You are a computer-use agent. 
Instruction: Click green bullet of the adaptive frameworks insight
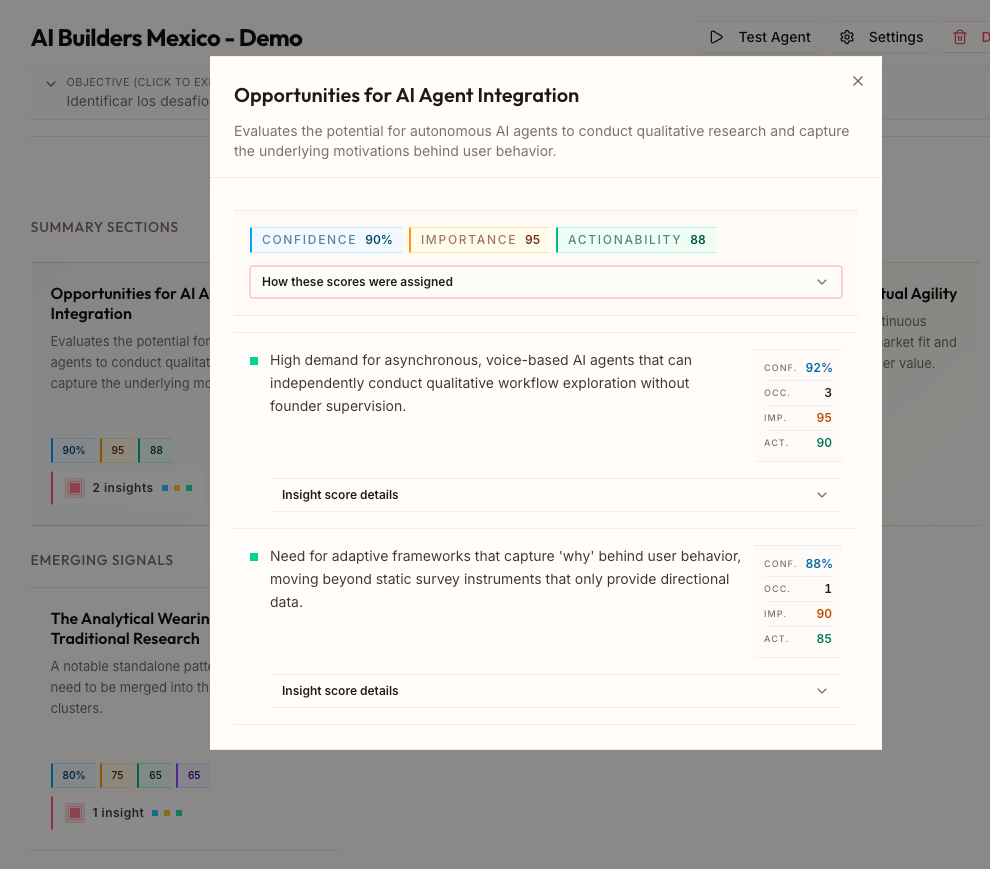click(254, 557)
